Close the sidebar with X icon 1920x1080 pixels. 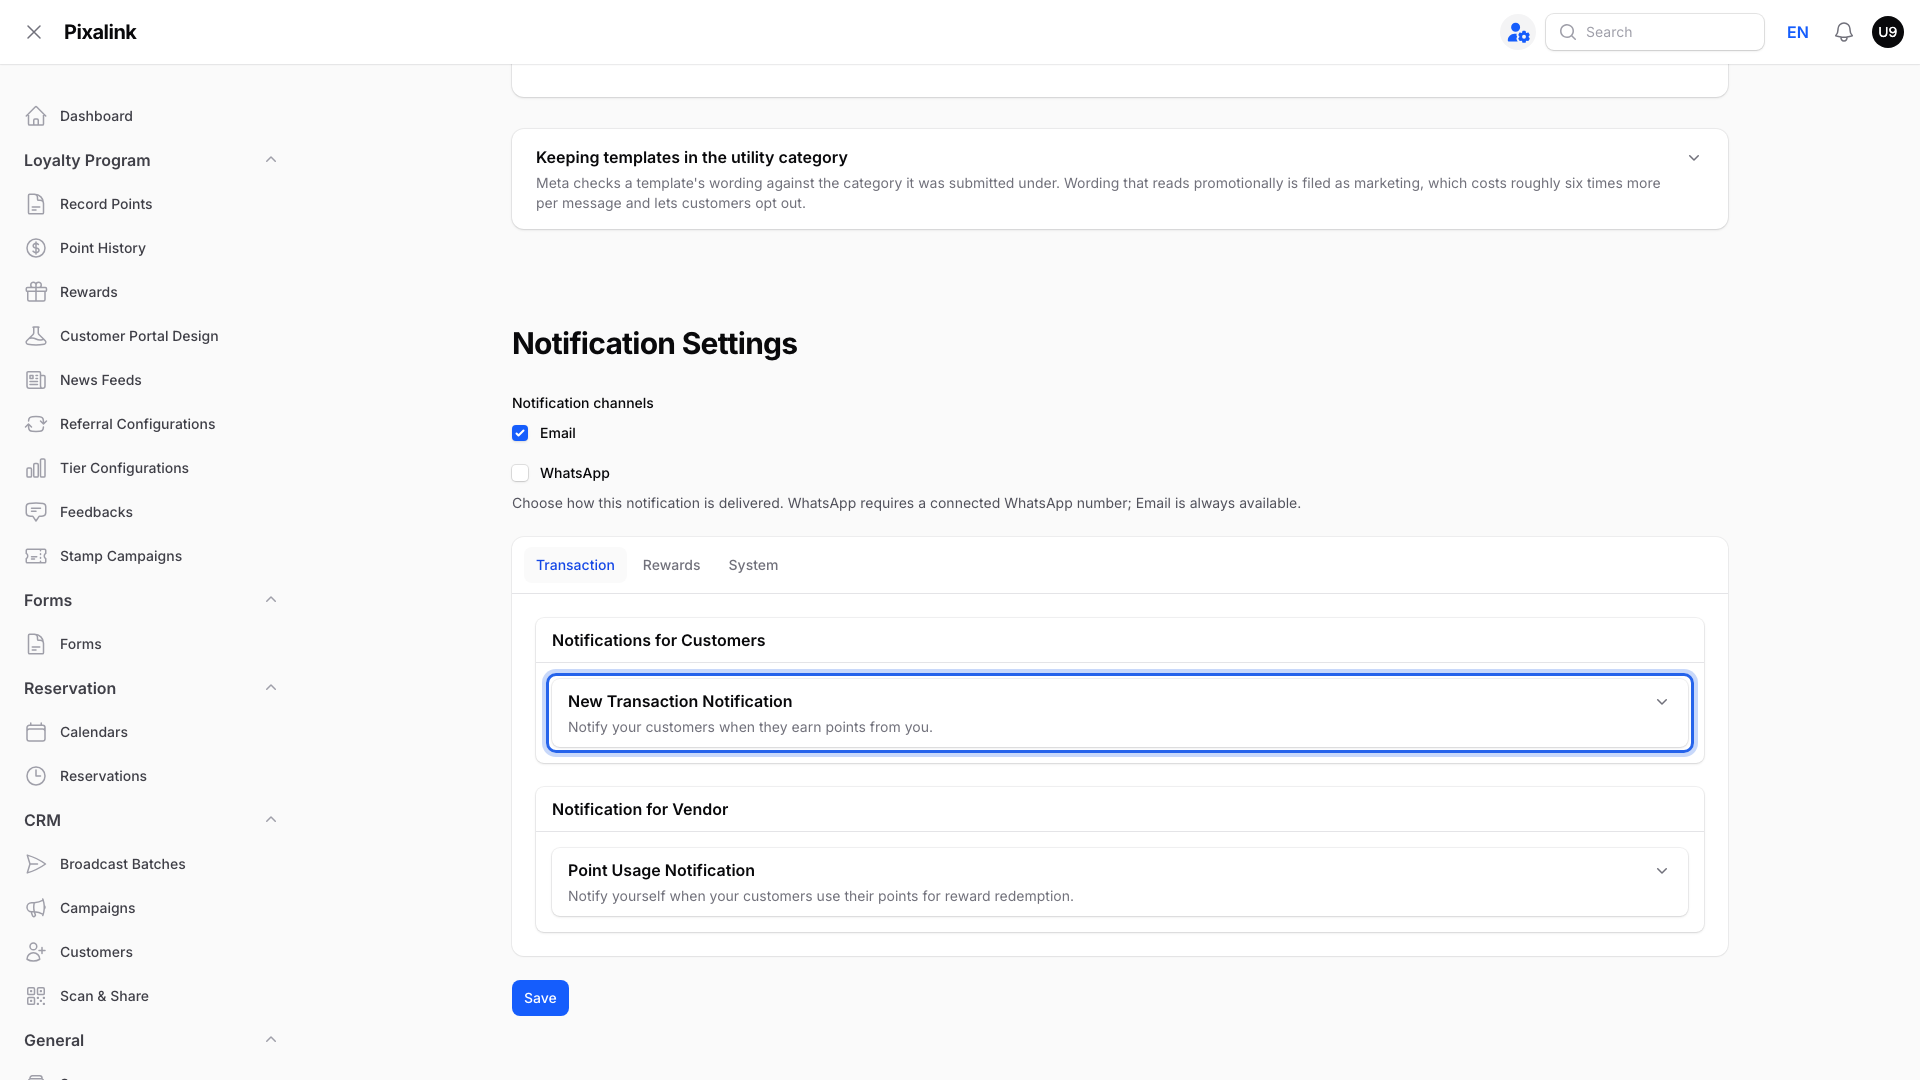tap(34, 32)
